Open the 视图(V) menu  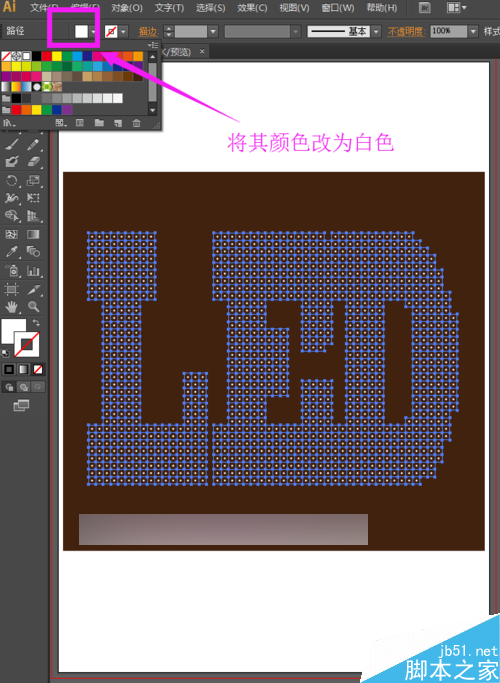(294, 8)
